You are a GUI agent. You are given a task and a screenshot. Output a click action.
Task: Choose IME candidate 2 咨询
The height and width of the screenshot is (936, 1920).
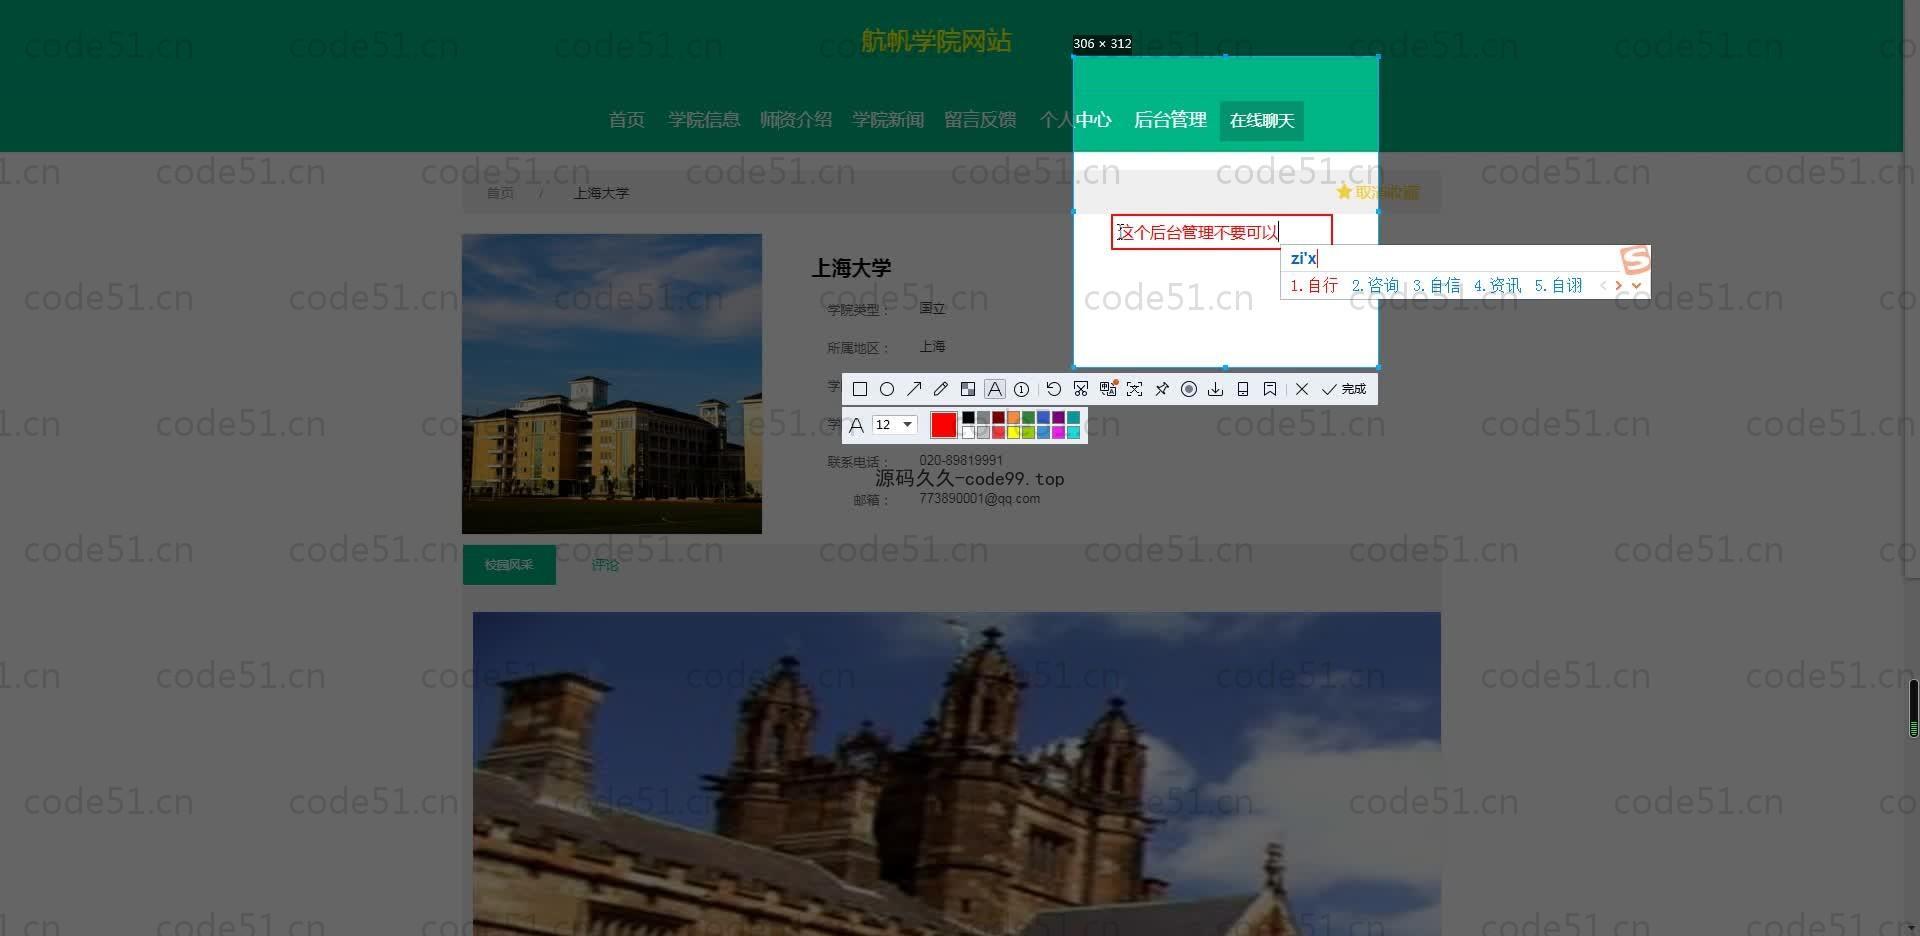tap(1375, 285)
